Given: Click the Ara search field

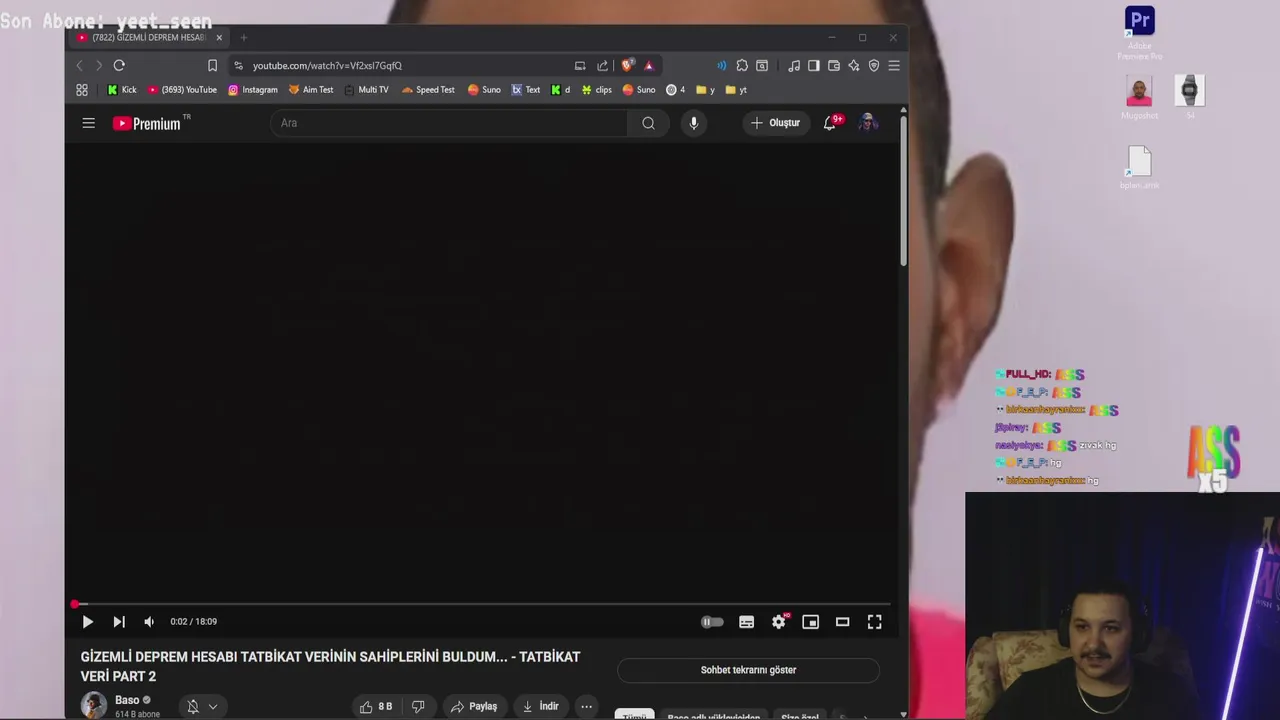Looking at the screenshot, I should click(449, 123).
